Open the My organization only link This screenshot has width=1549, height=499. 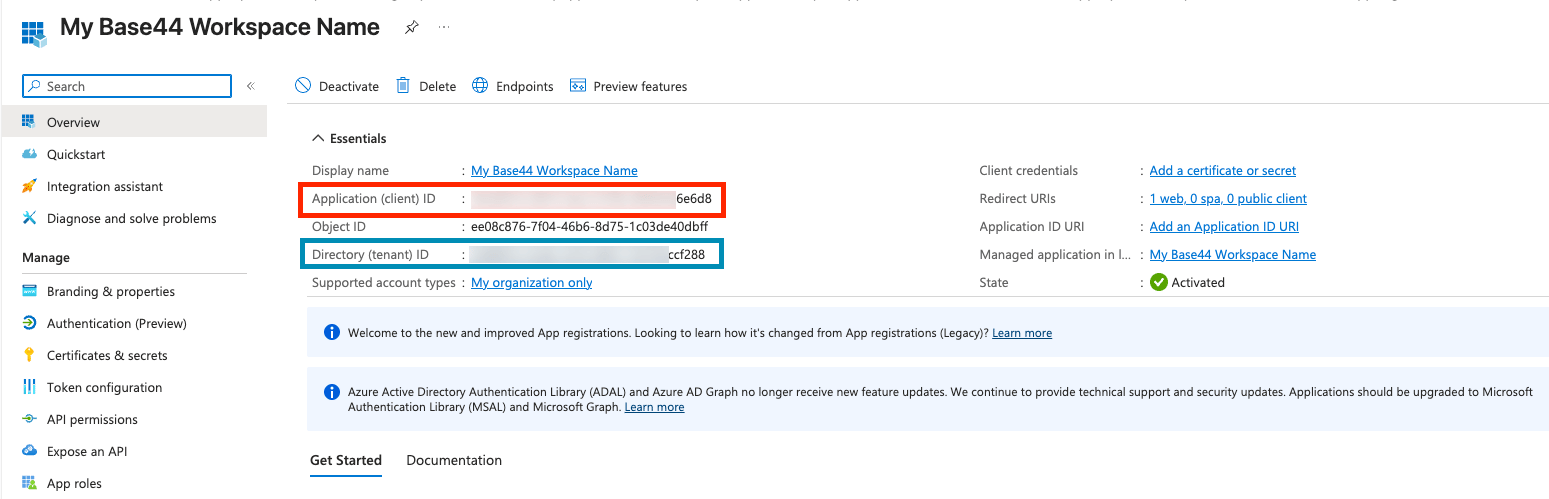point(531,282)
